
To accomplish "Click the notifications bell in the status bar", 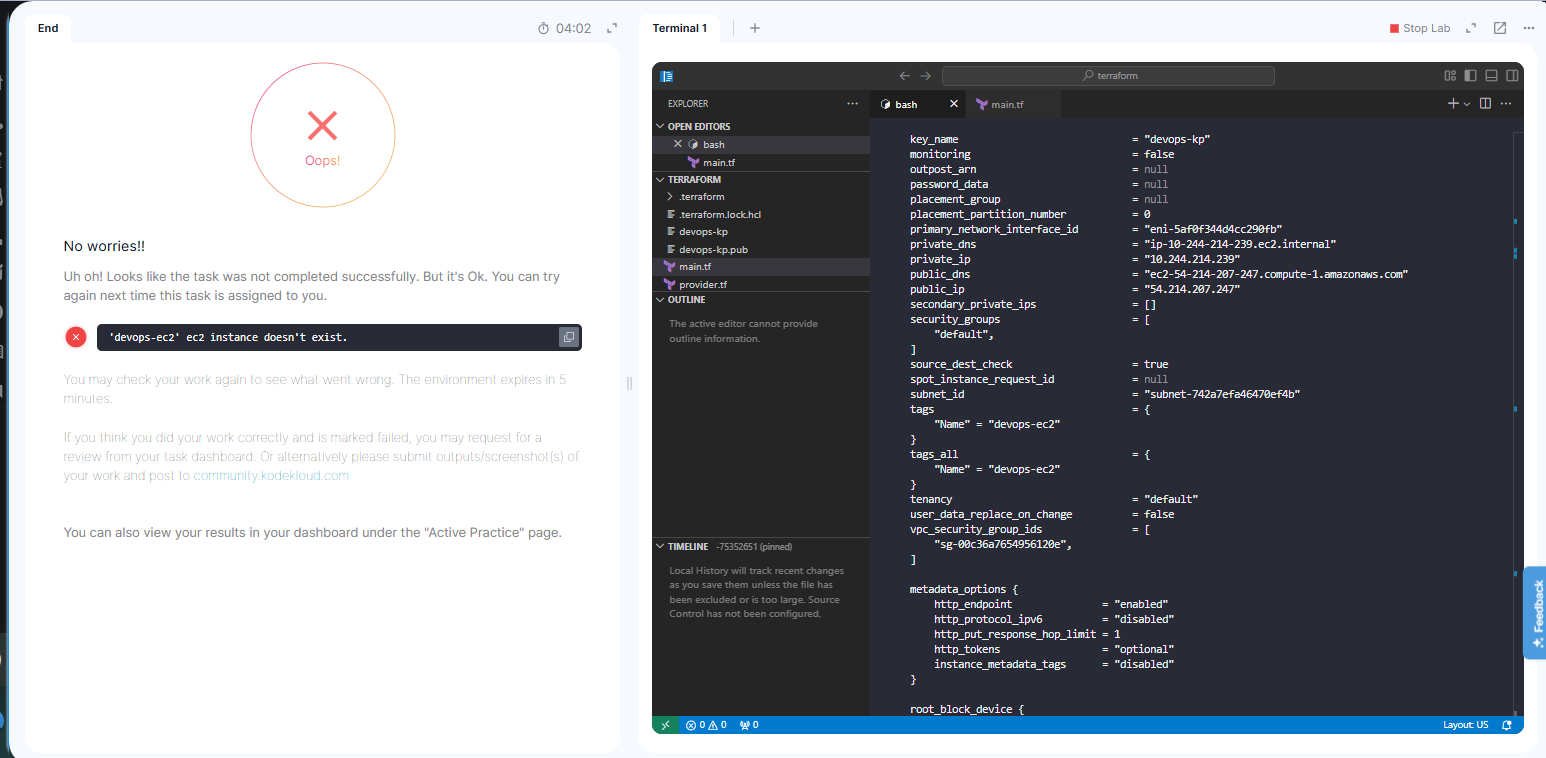I will (x=1506, y=725).
